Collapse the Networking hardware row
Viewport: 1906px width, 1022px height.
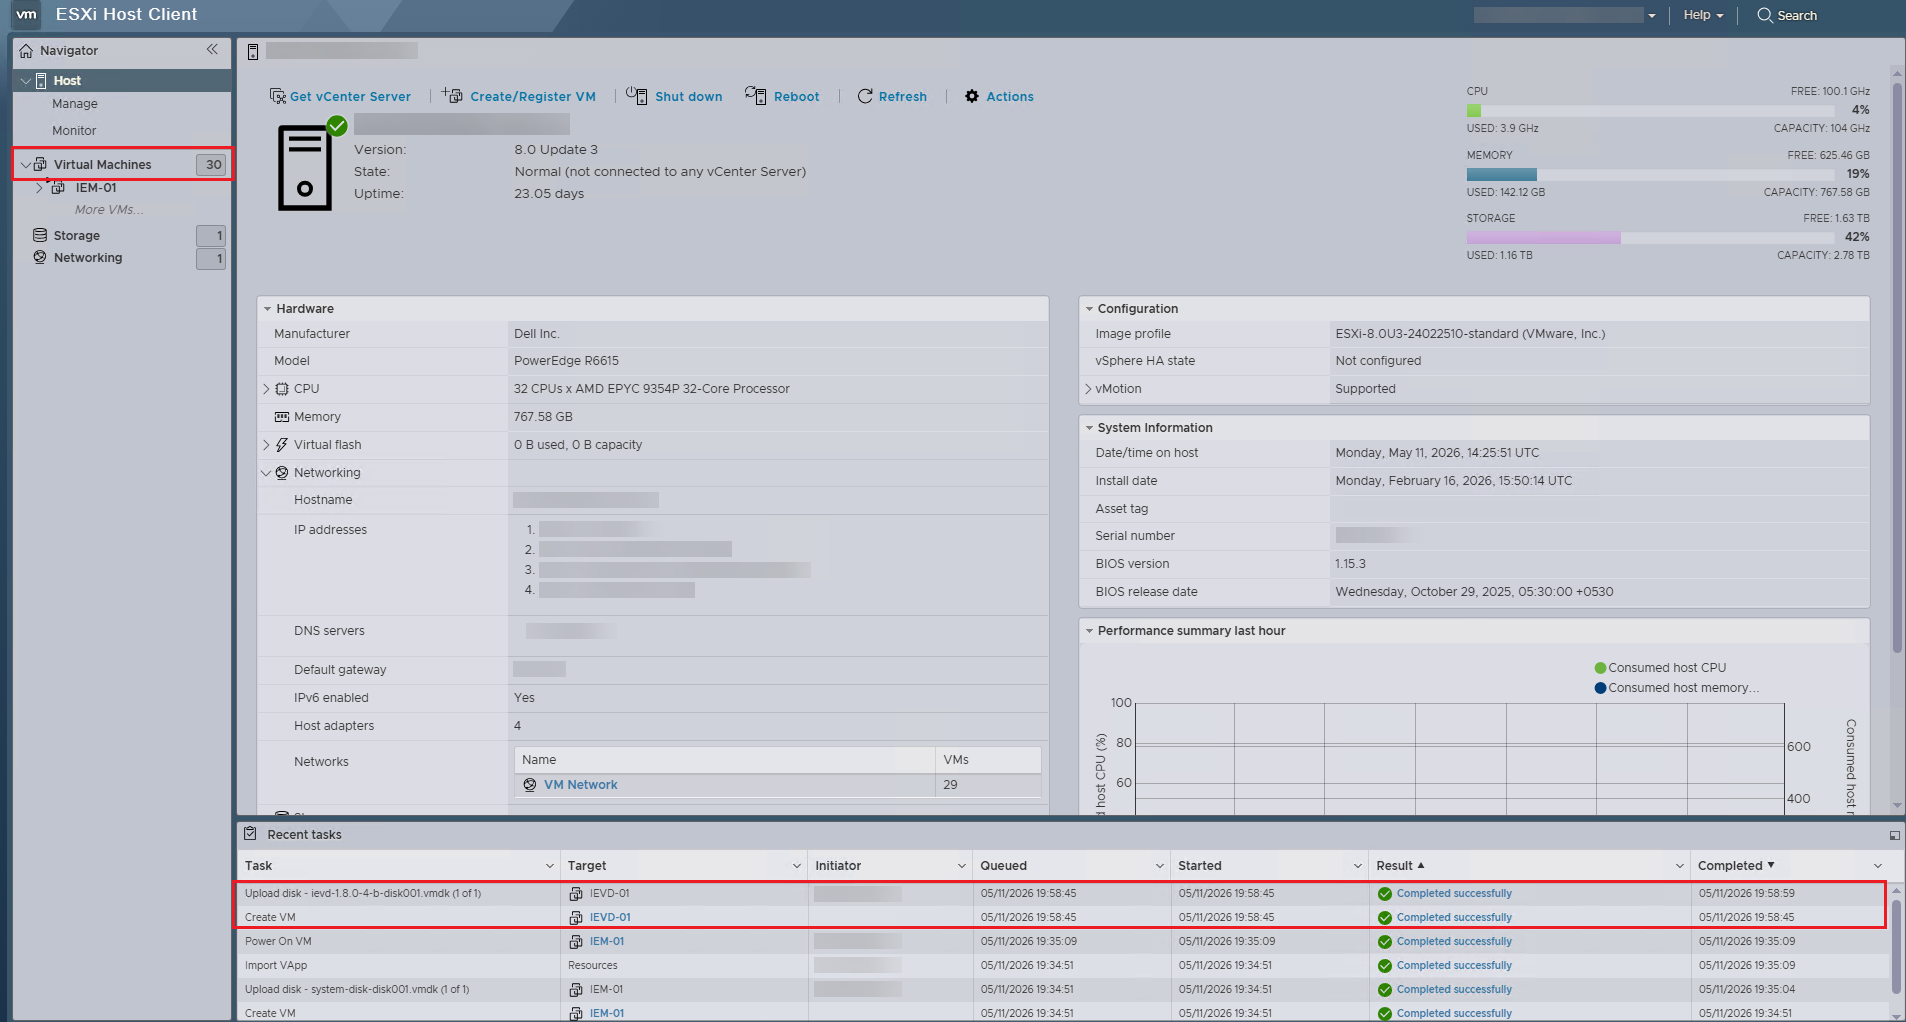click(x=266, y=473)
